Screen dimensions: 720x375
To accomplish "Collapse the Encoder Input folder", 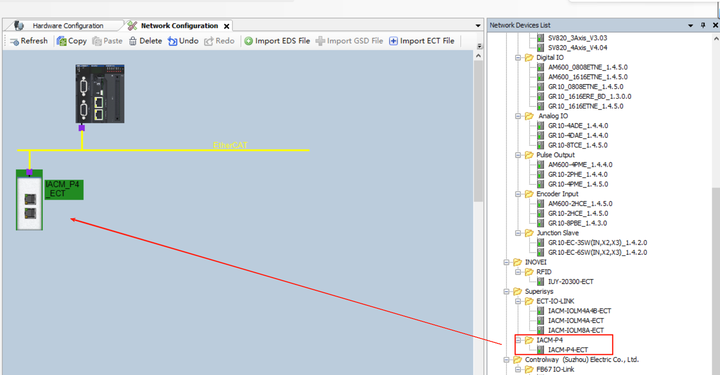I will [518, 194].
